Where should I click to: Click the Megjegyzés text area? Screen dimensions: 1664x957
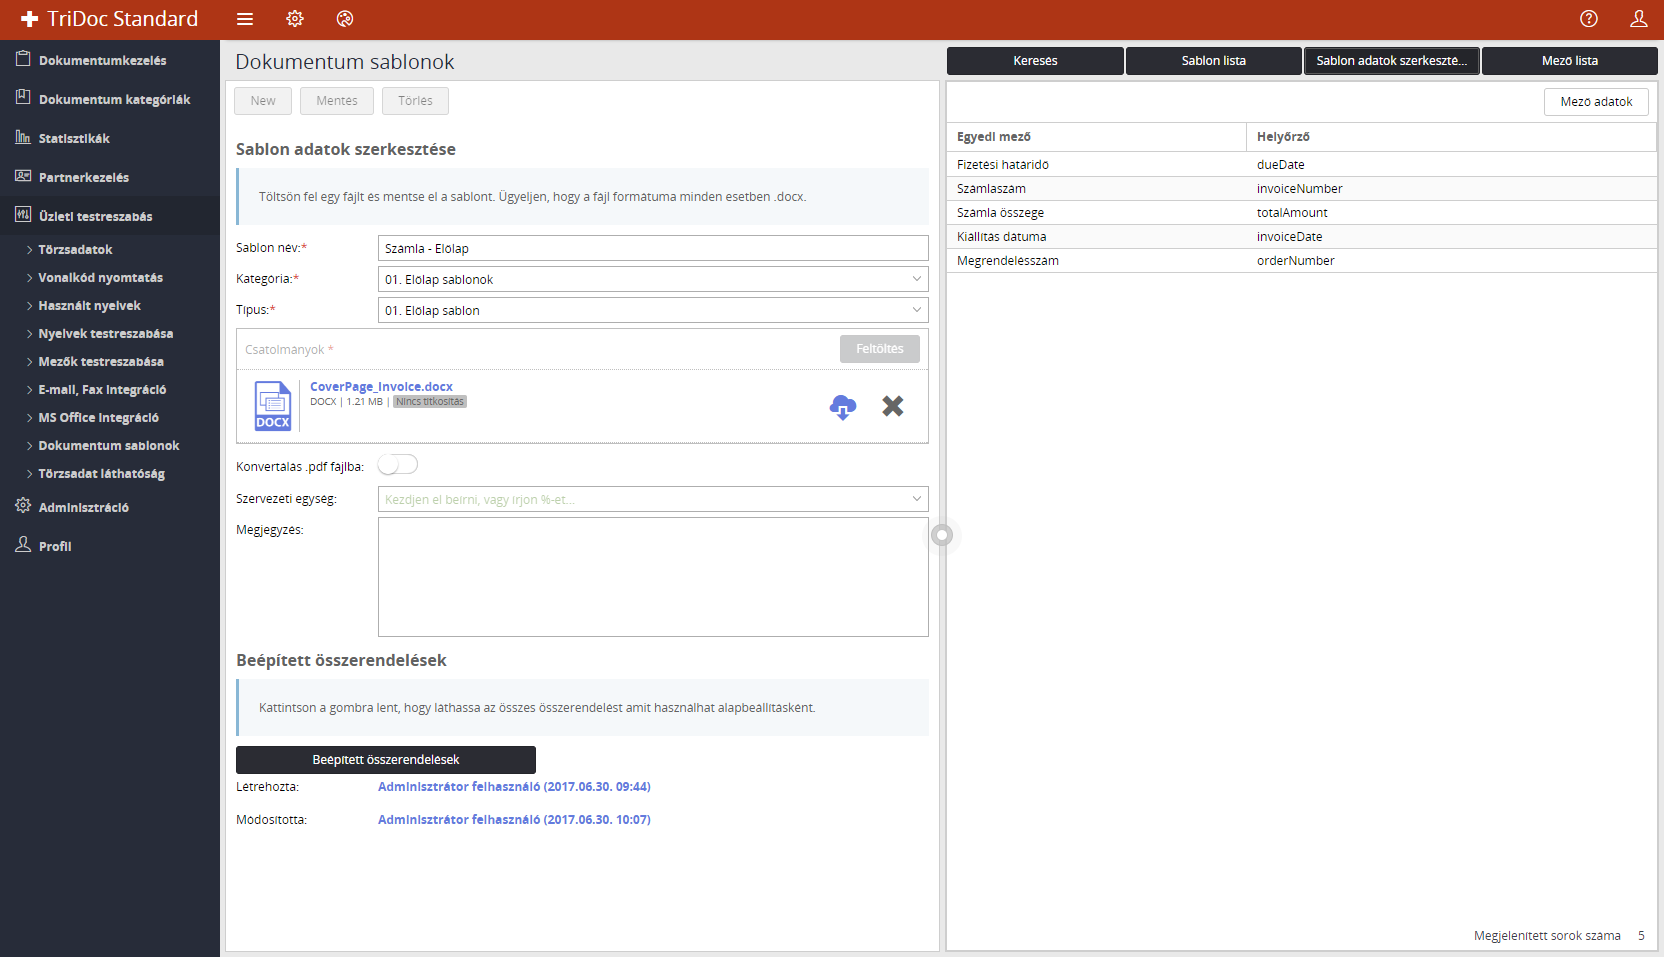coord(653,577)
